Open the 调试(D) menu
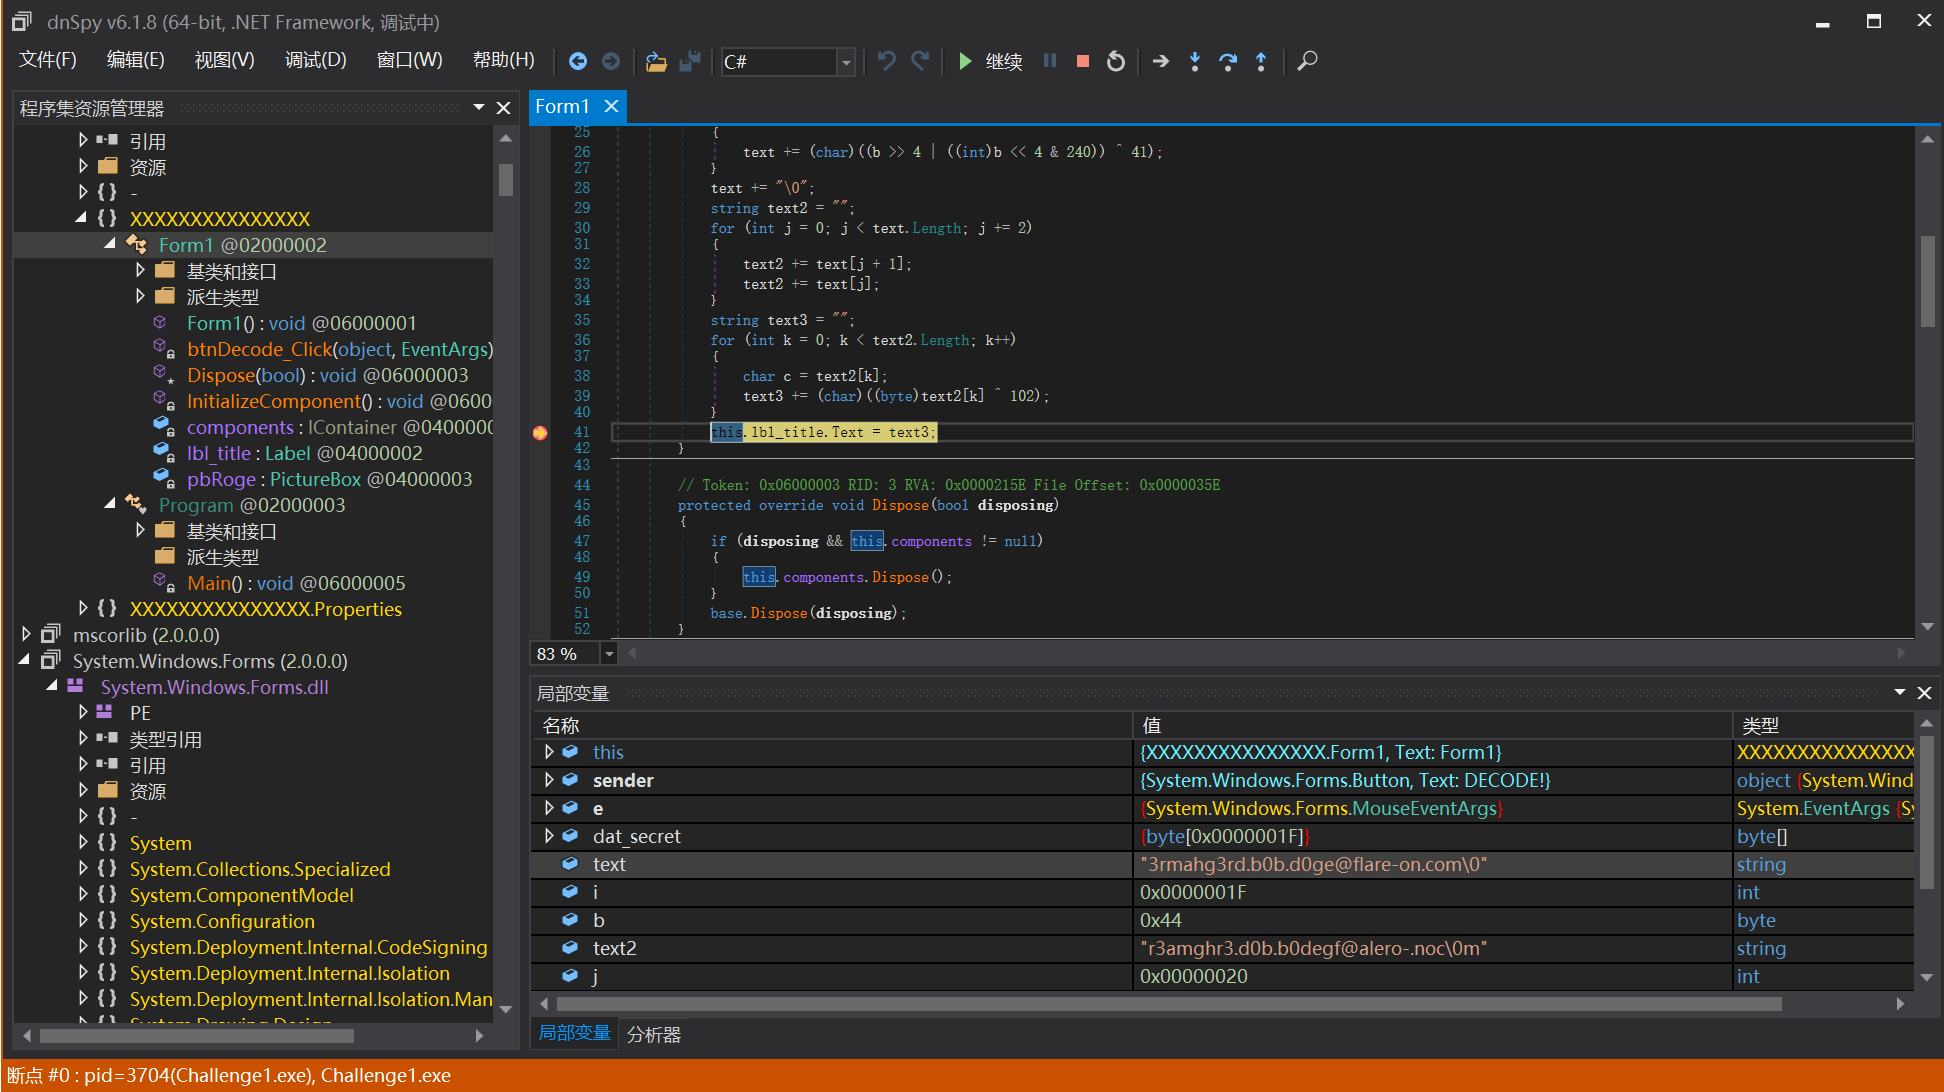The width and height of the screenshot is (1944, 1092). point(315,60)
